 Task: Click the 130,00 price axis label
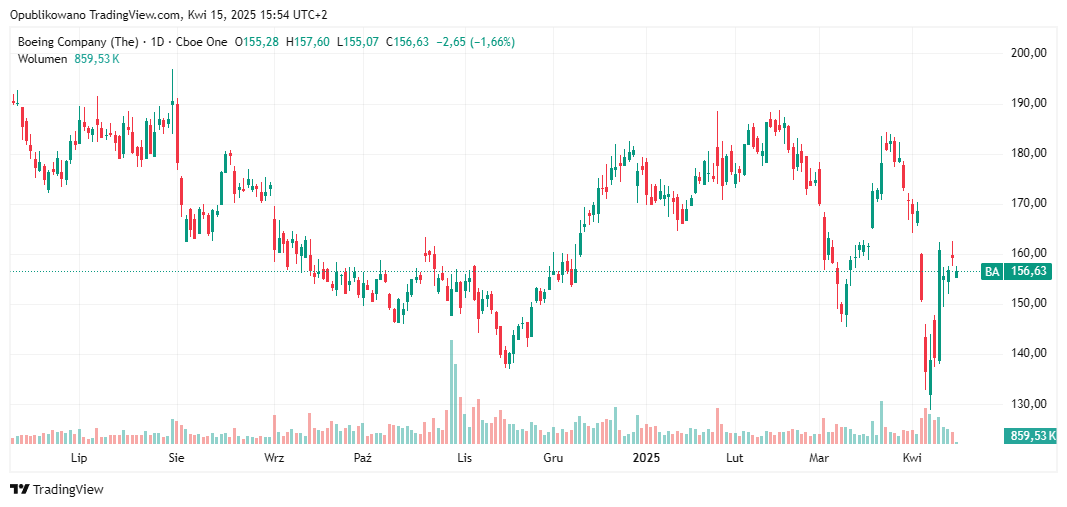[x=1028, y=404]
